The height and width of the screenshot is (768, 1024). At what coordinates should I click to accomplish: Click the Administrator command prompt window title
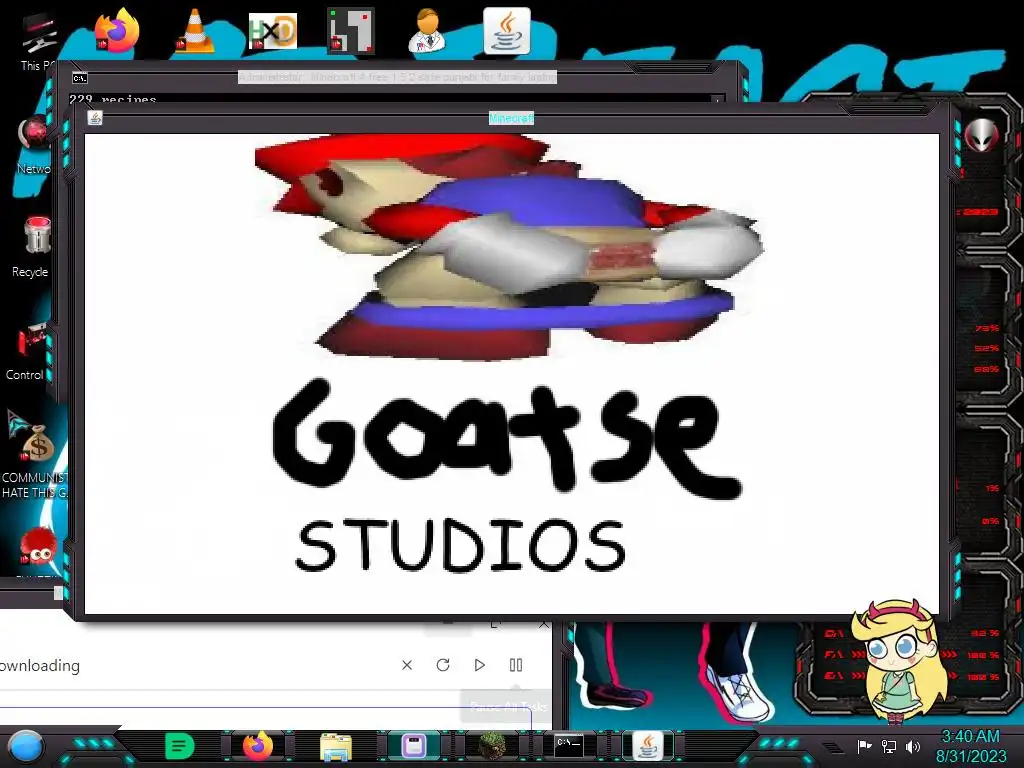click(x=397, y=77)
